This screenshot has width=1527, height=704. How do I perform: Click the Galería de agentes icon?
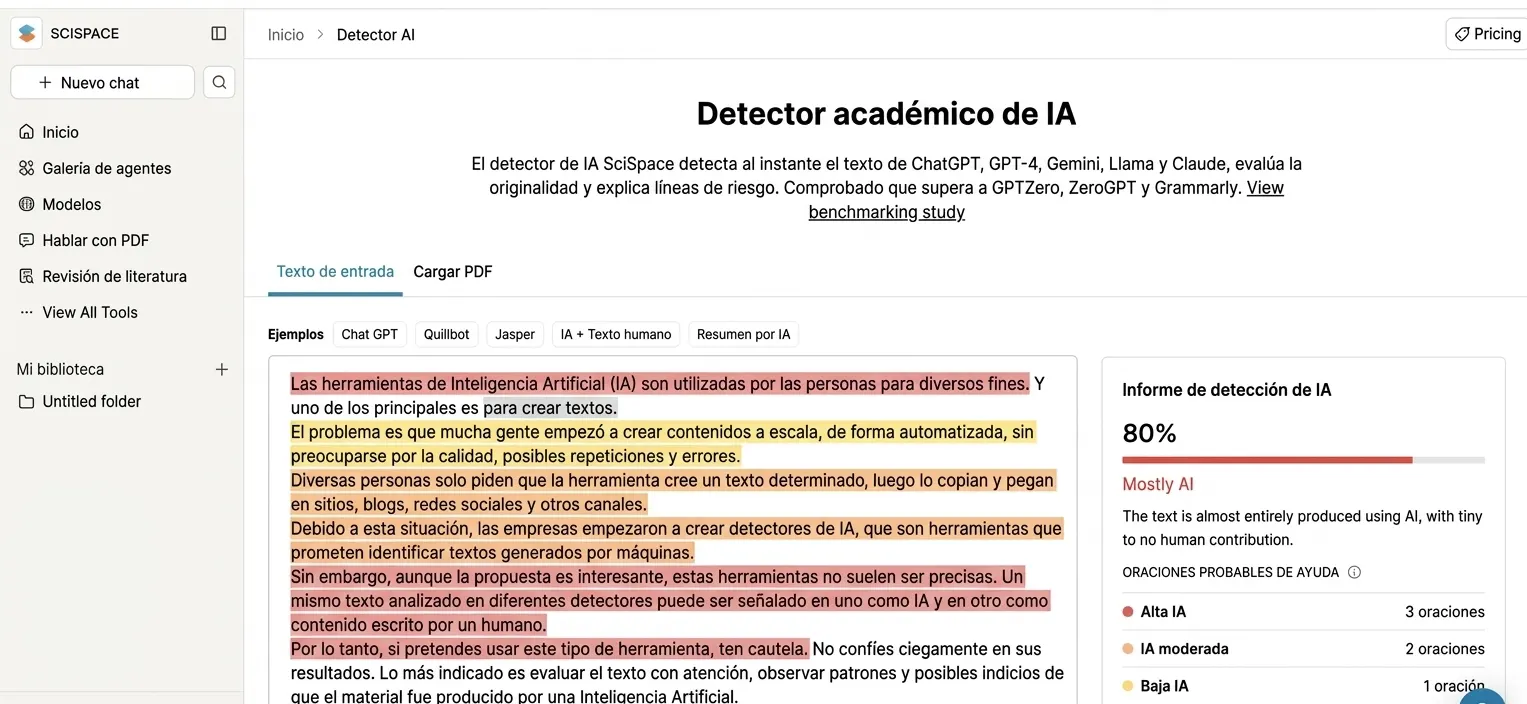27,168
